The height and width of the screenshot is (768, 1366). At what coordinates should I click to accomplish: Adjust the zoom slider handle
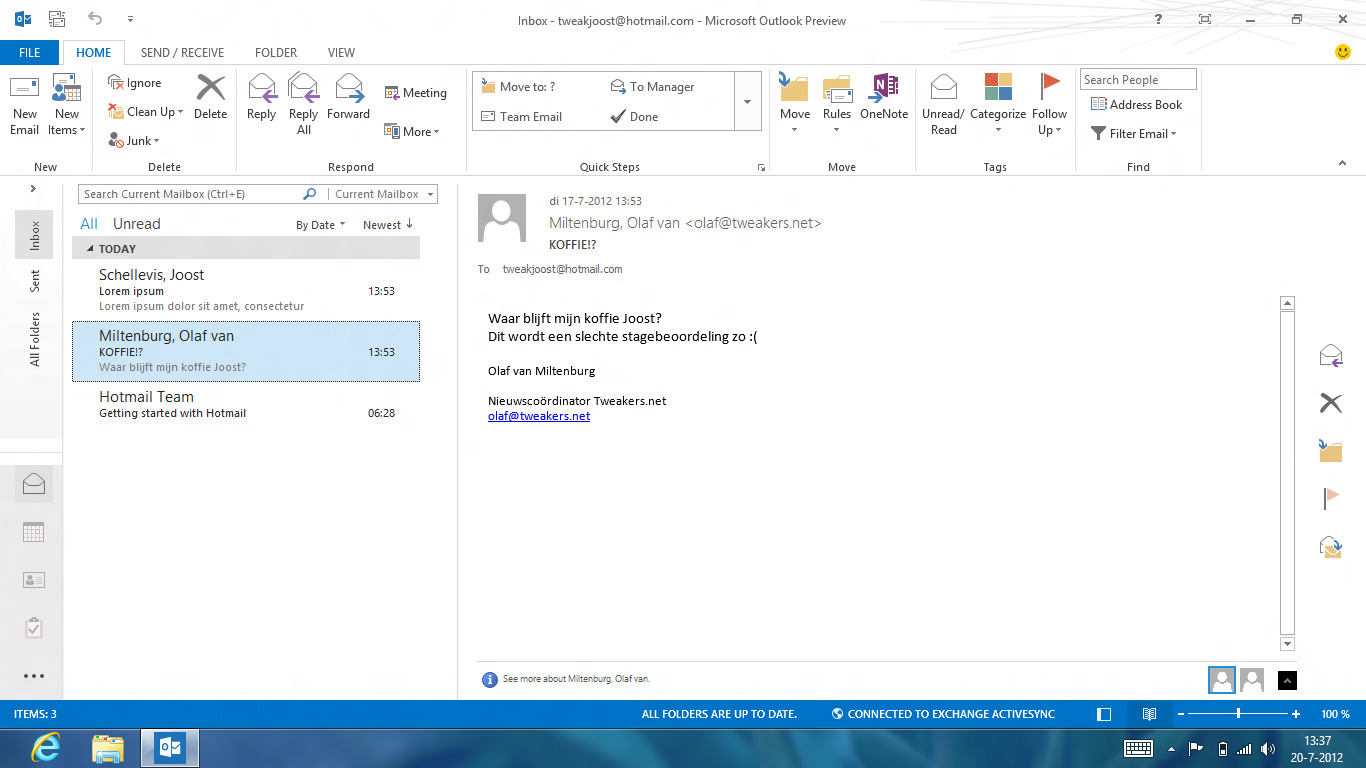[x=1238, y=714]
